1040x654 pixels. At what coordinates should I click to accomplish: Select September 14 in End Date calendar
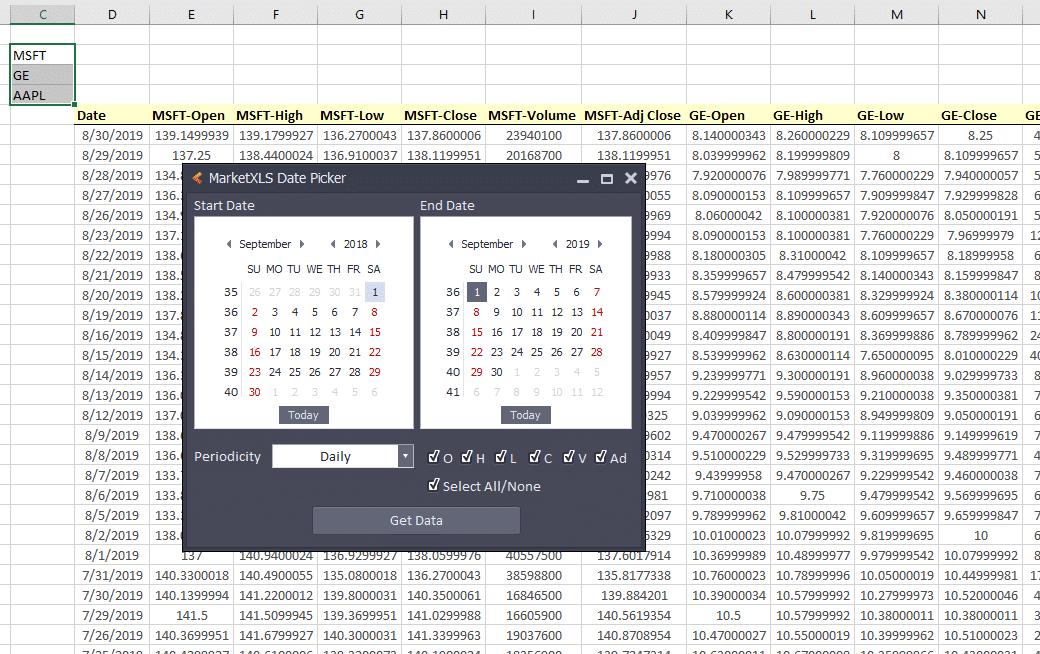tap(597, 312)
